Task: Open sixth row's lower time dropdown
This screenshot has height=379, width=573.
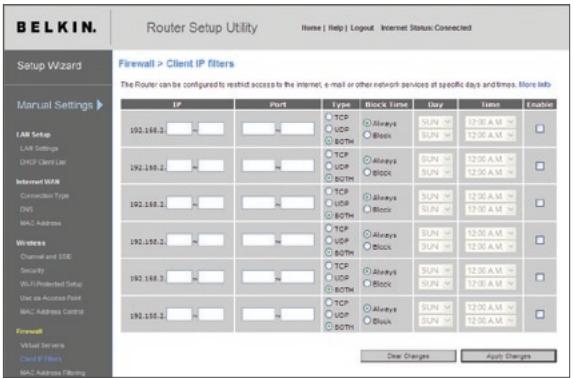Action: [x=490, y=321]
